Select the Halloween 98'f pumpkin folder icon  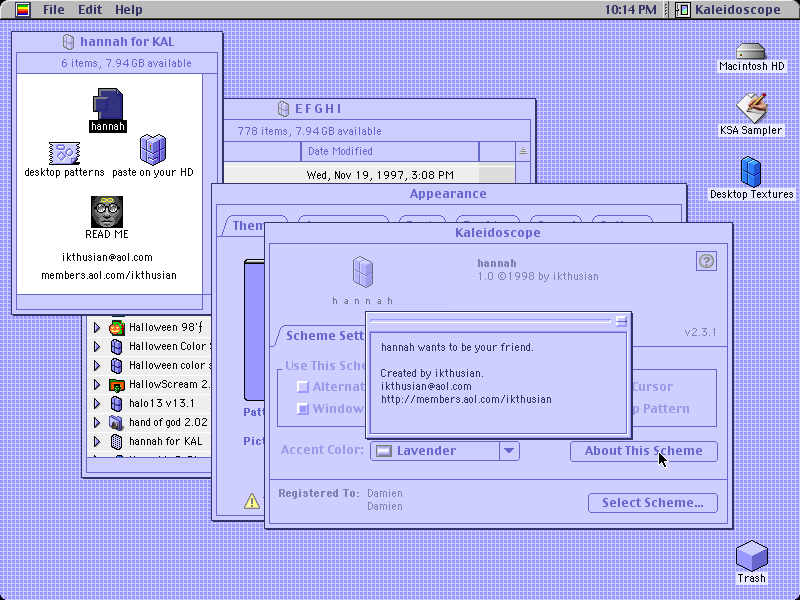[117, 328]
